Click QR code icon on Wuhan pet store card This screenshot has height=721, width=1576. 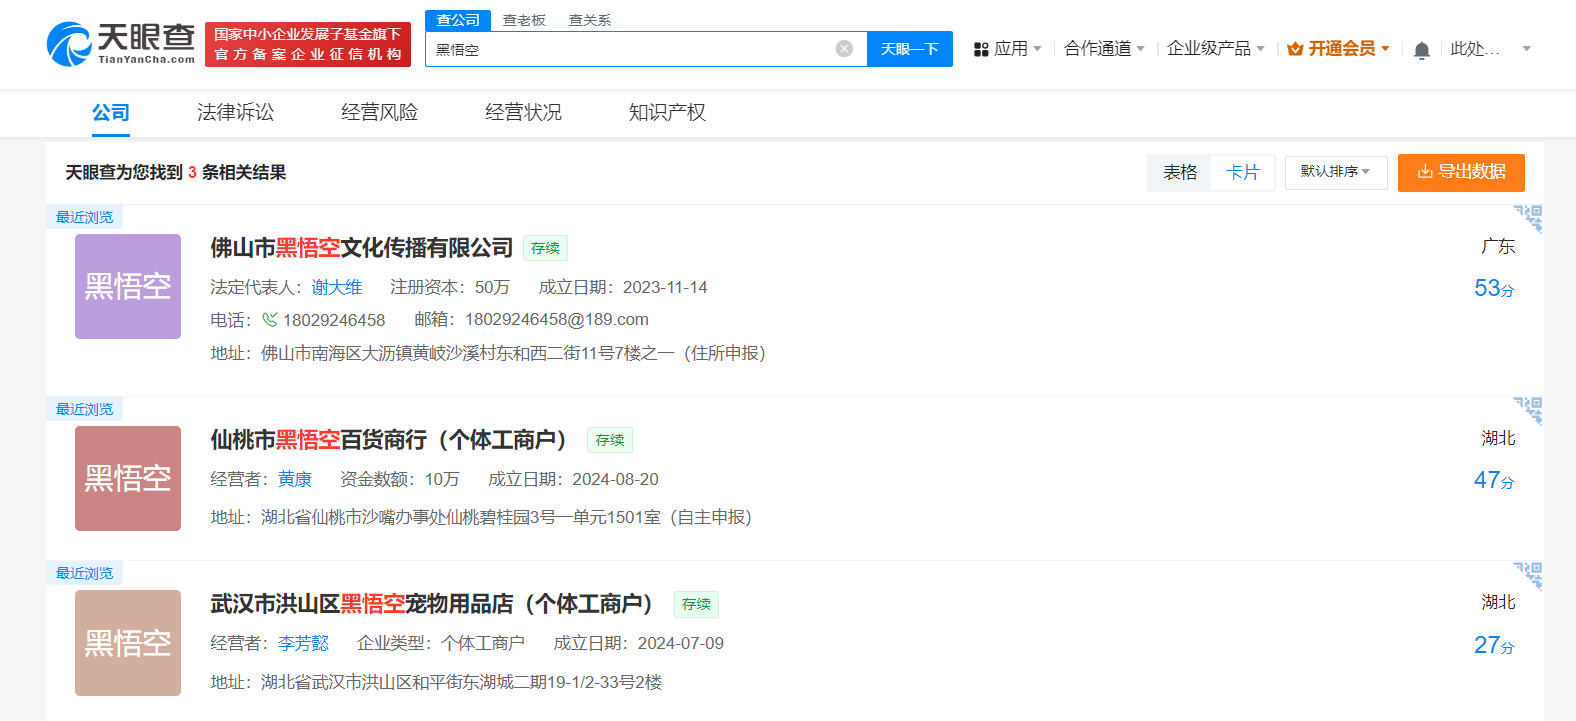(1528, 575)
